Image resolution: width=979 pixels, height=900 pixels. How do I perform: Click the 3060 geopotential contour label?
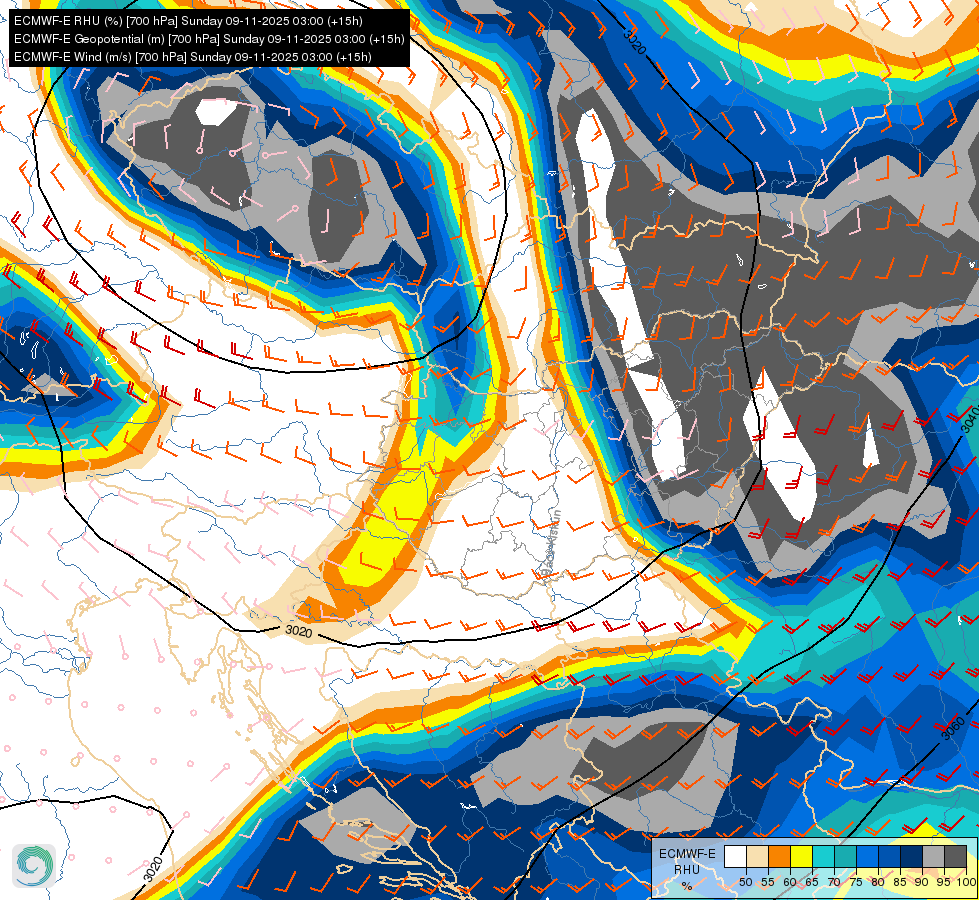click(x=953, y=729)
